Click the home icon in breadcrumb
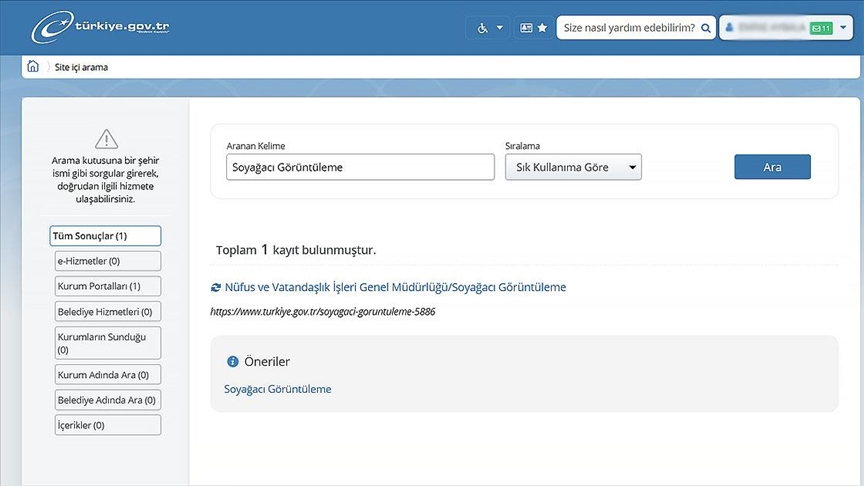864x486 pixels. pos(34,67)
